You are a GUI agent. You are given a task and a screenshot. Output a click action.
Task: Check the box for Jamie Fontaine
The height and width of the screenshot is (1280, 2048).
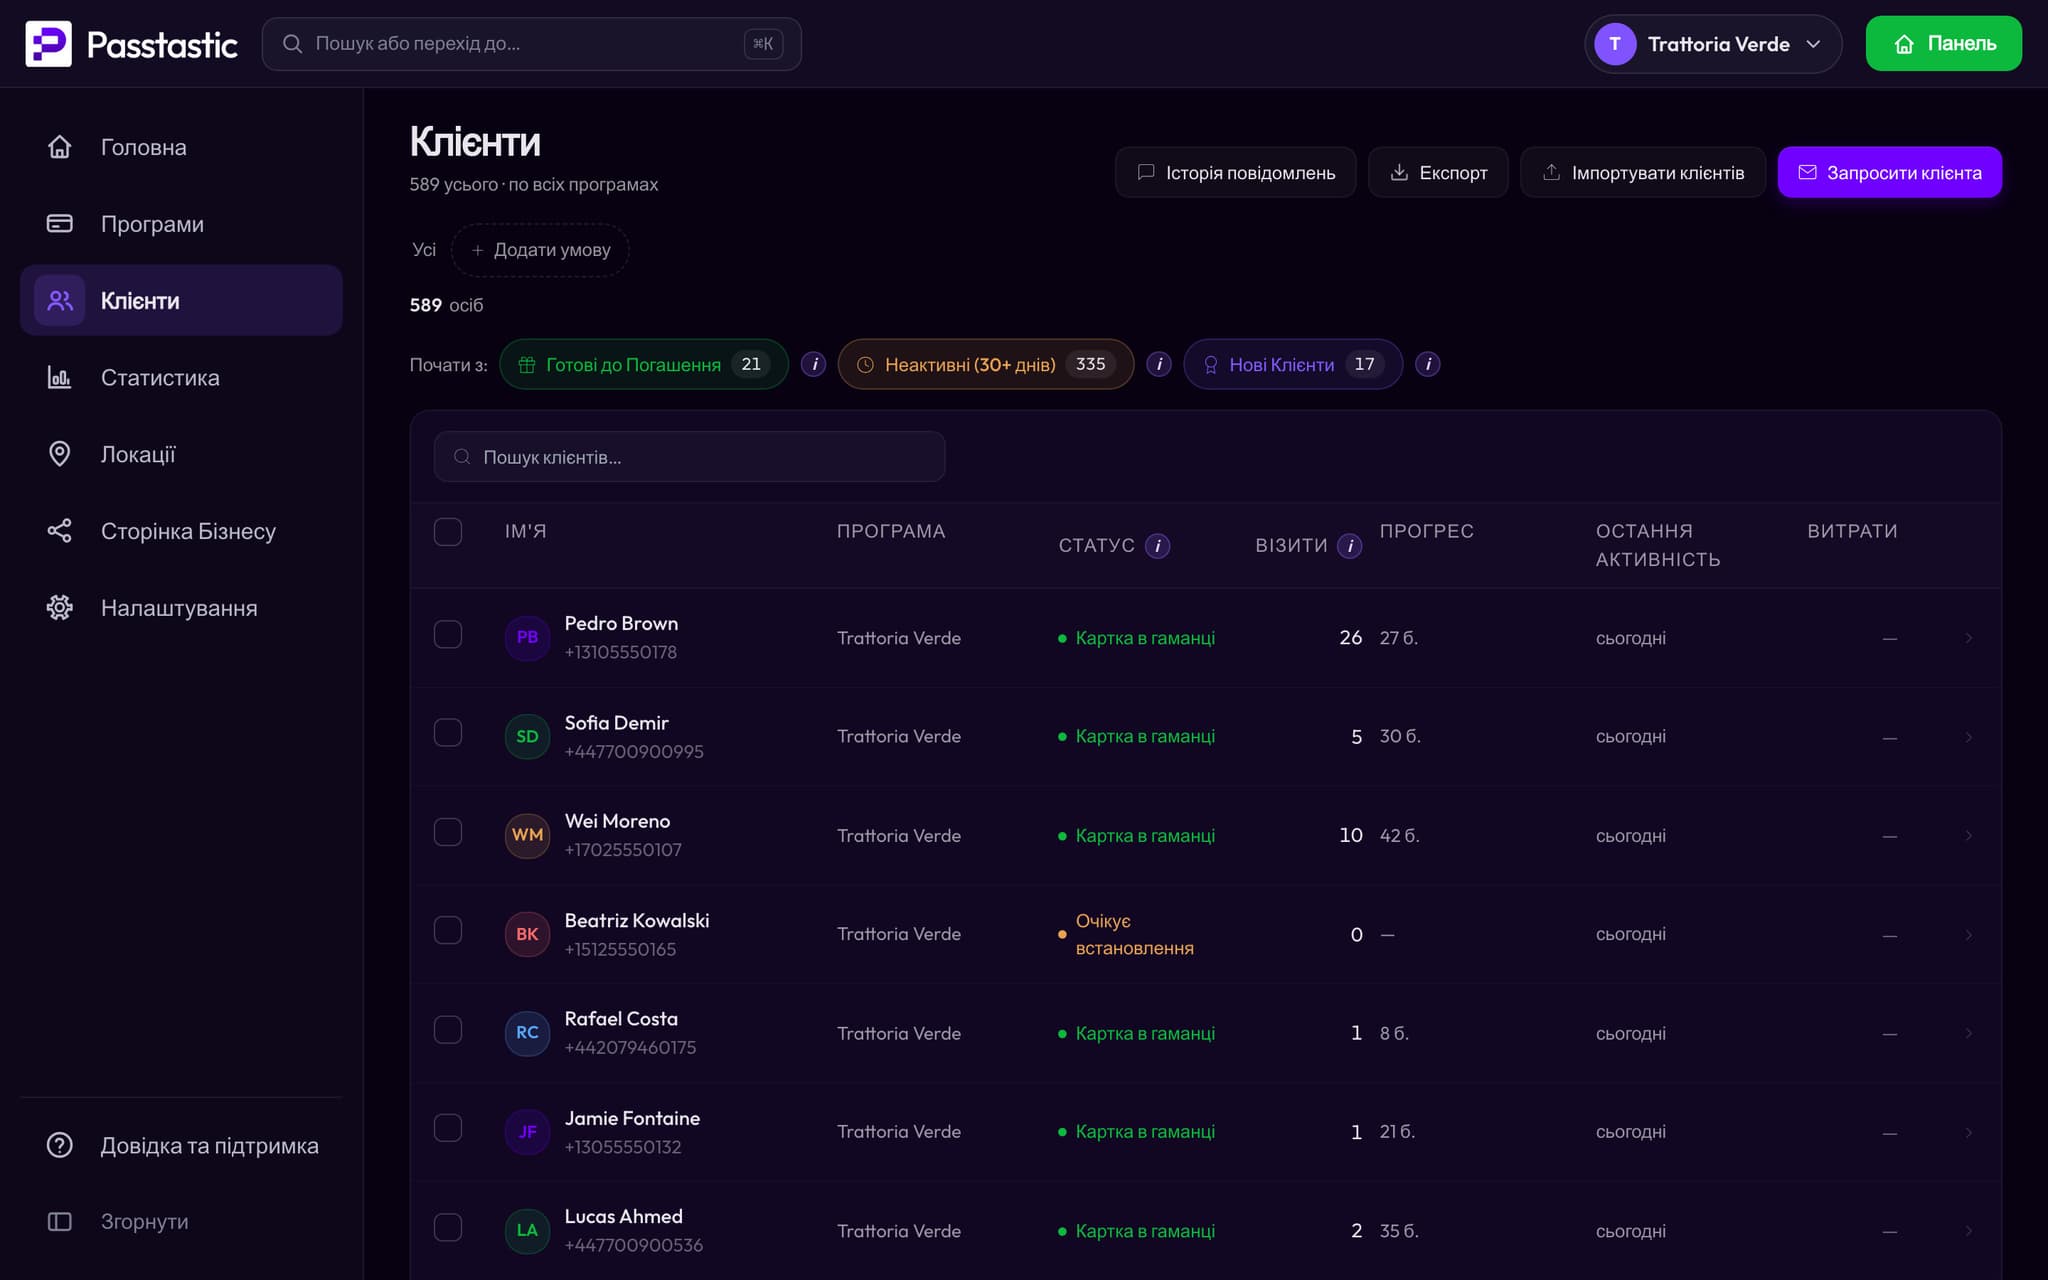point(448,1129)
